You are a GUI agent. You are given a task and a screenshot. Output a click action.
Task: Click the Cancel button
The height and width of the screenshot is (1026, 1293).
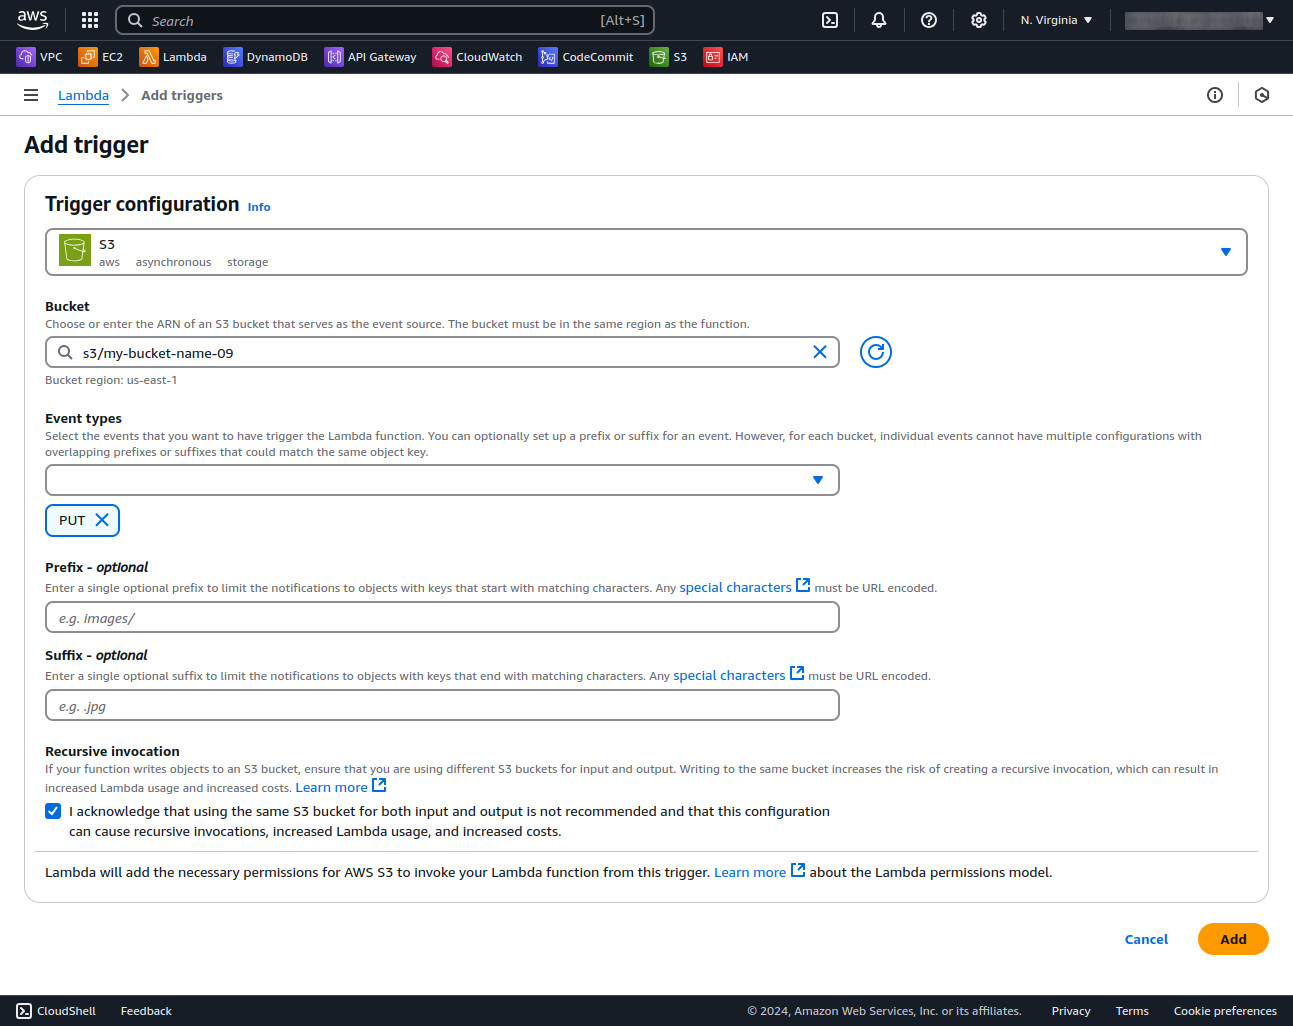pos(1146,939)
